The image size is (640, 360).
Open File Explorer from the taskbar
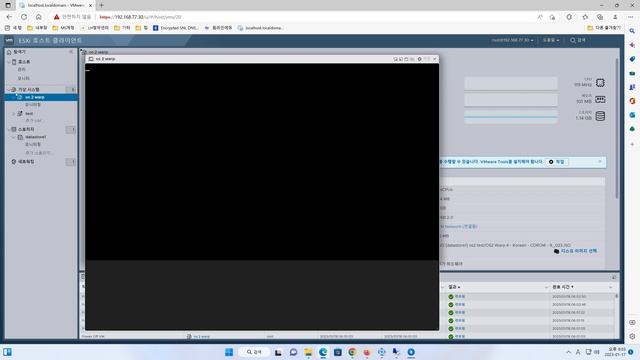pyautogui.click(x=308, y=352)
